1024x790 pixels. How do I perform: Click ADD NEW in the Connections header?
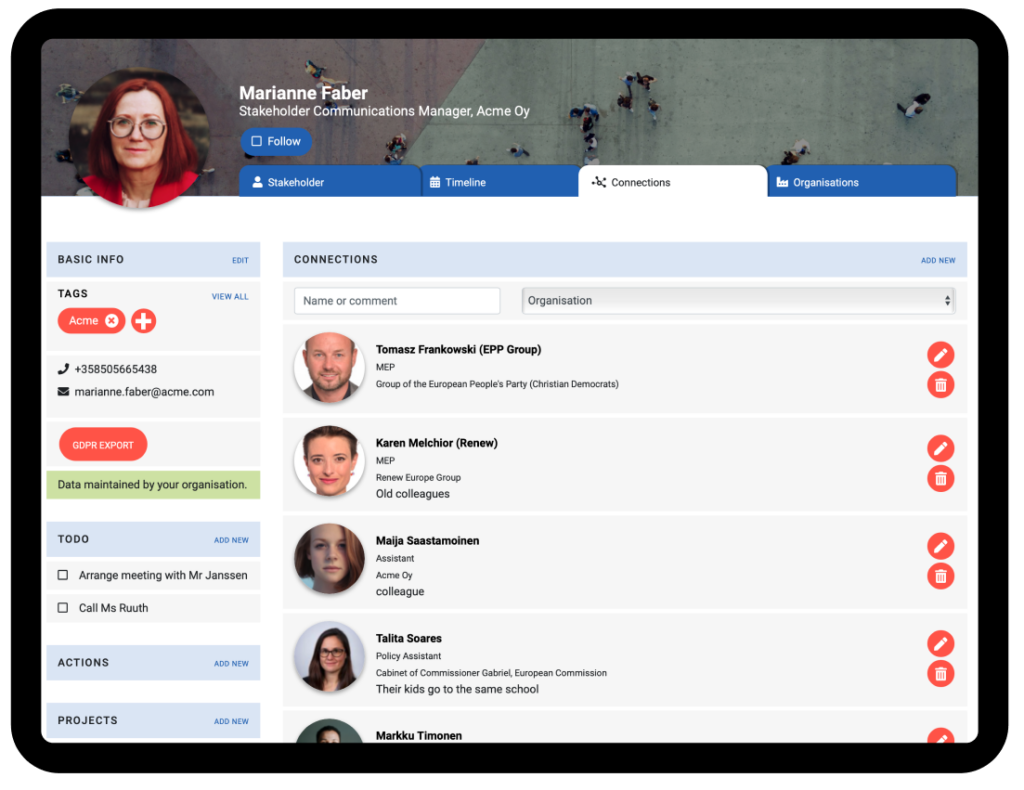click(938, 261)
